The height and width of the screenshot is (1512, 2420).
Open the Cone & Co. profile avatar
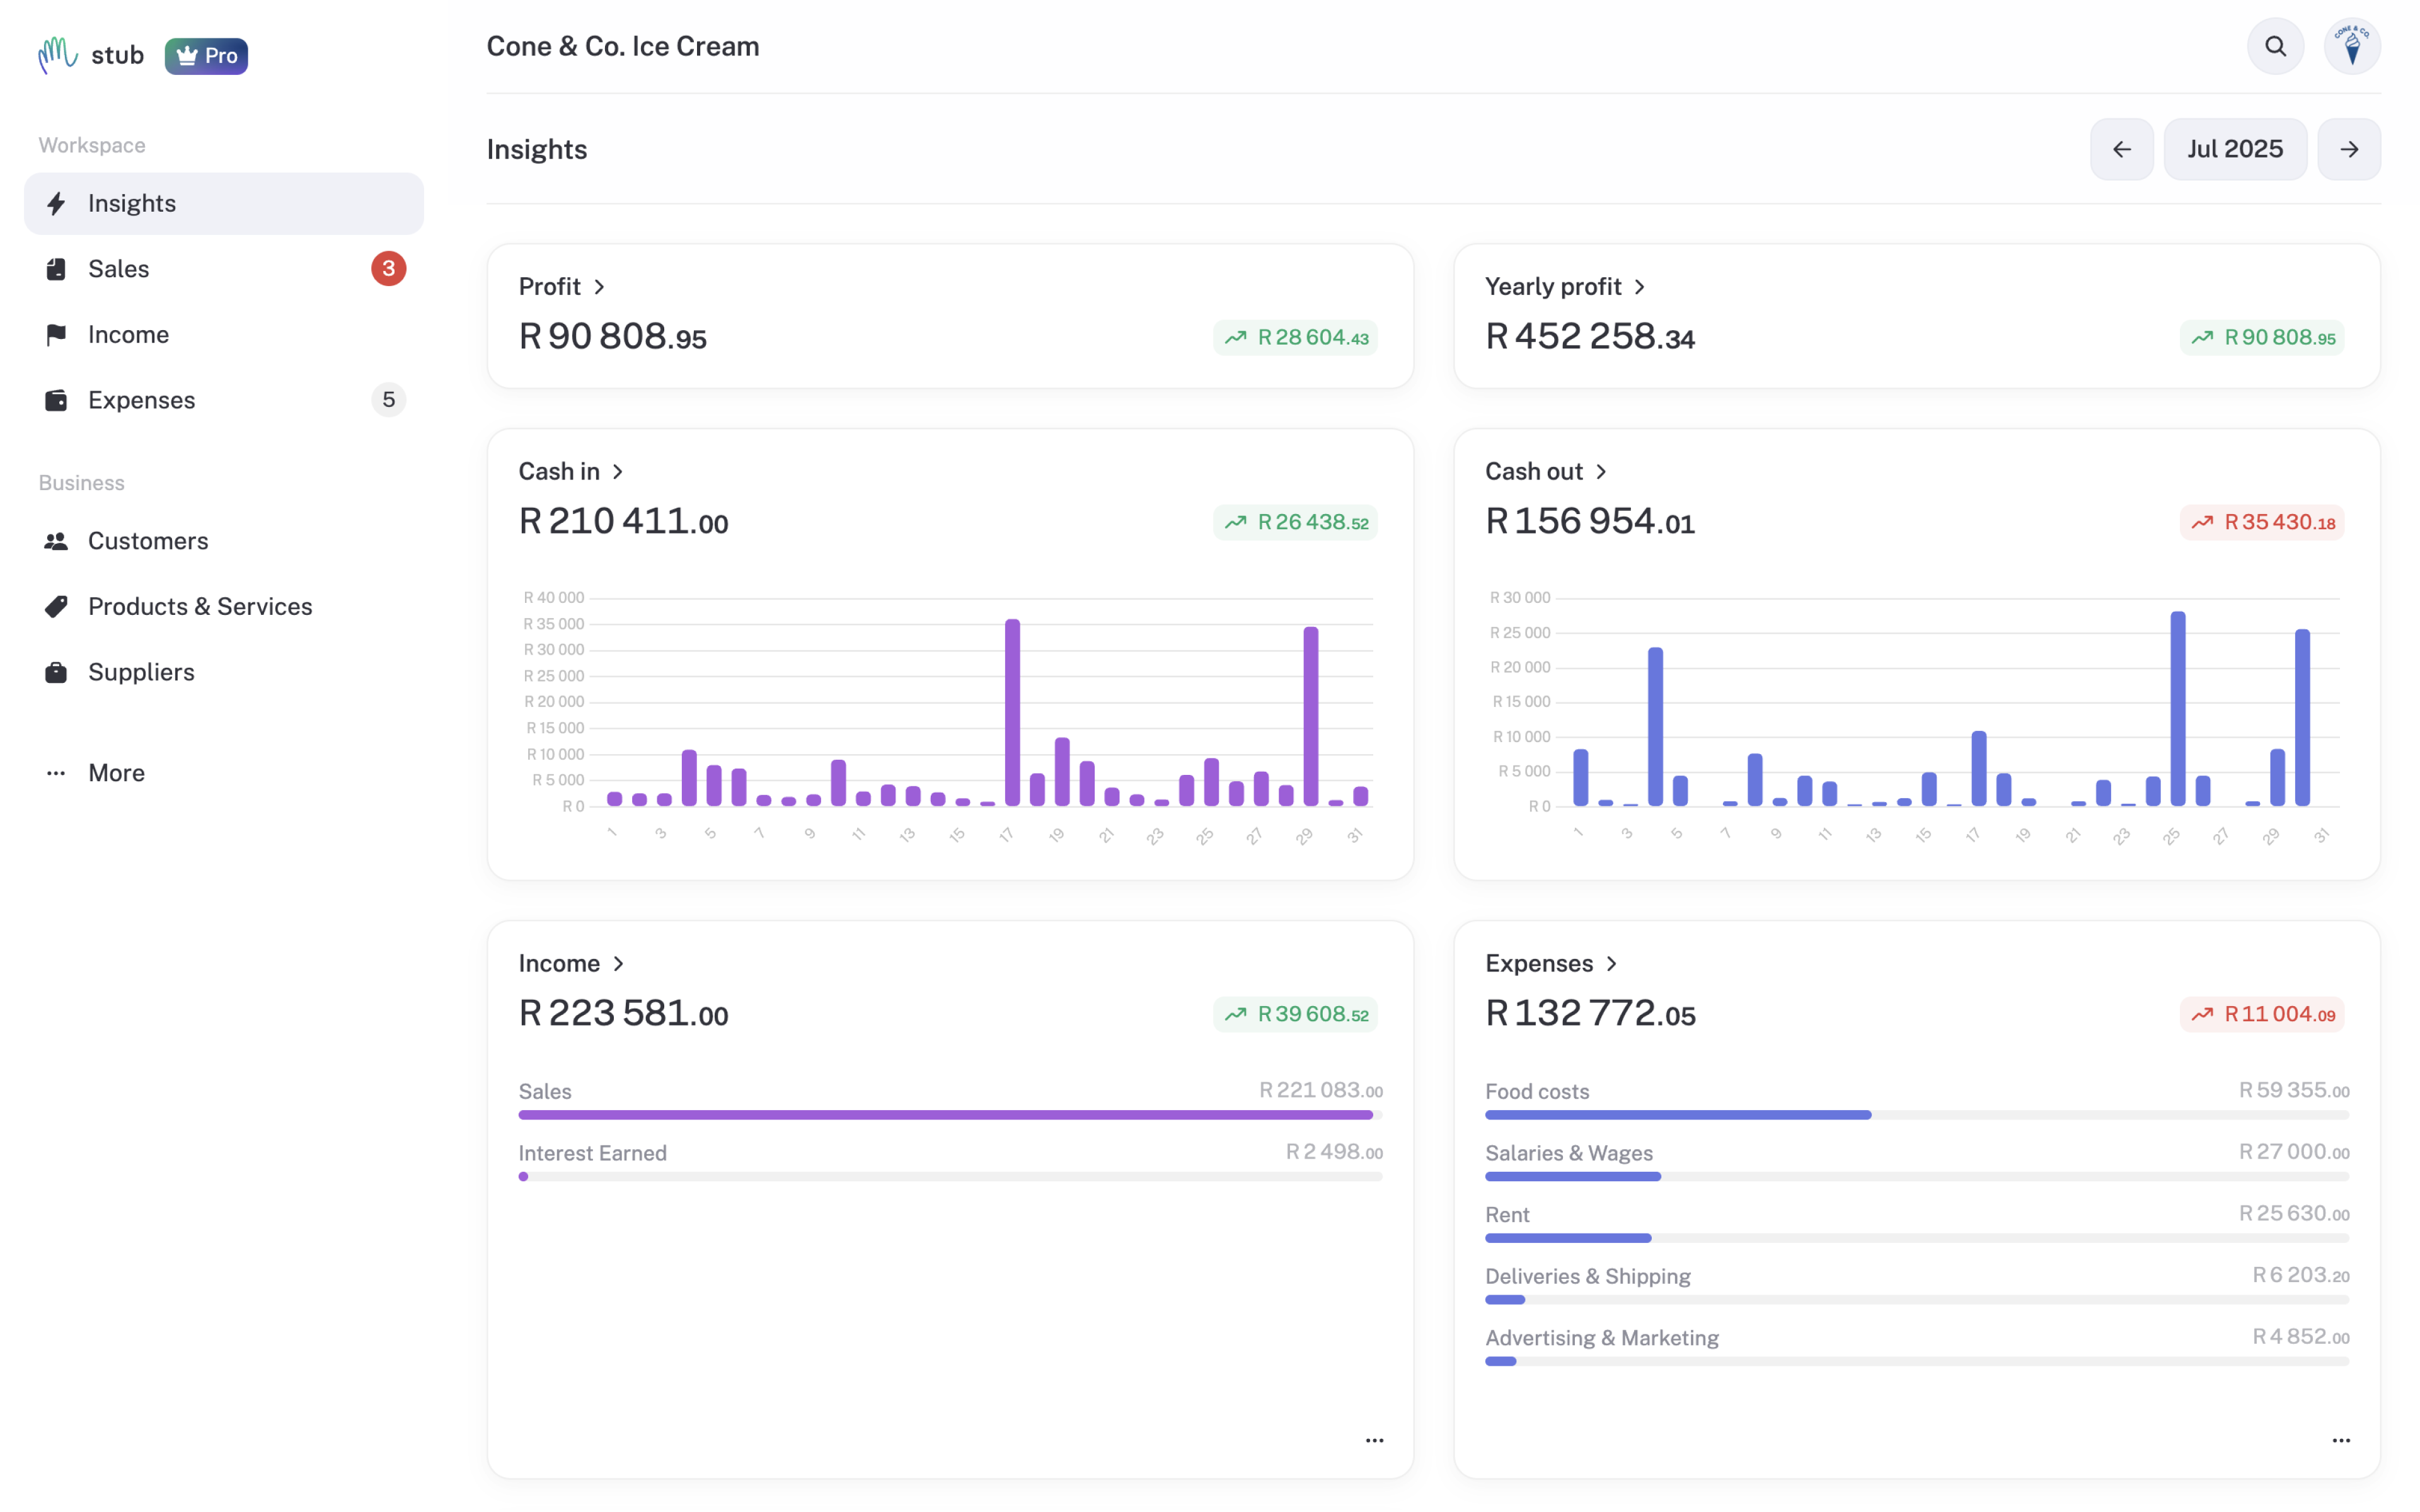point(2352,46)
